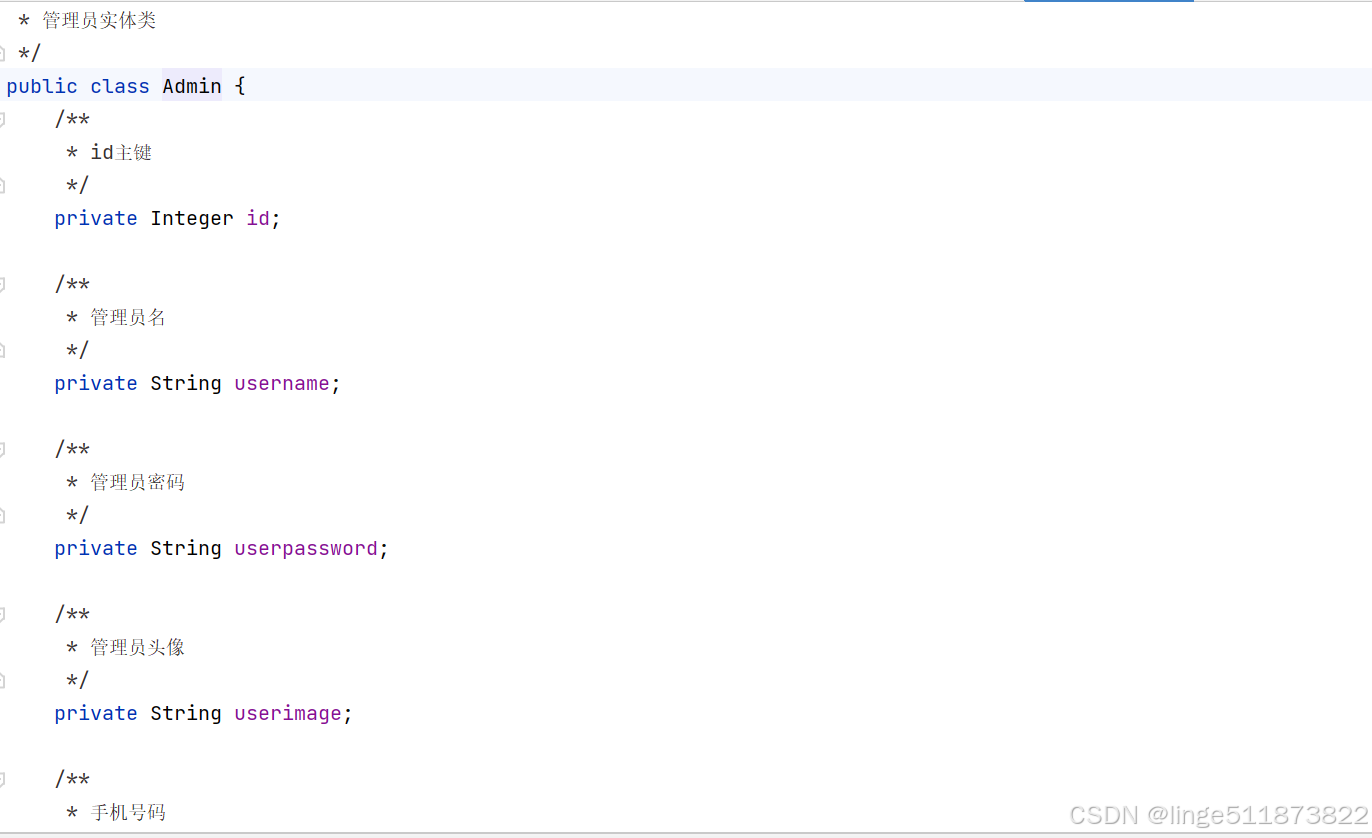Click 'private' keyword on the Integer id line
The width and height of the screenshot is (1372, 838).
[96, 218]
